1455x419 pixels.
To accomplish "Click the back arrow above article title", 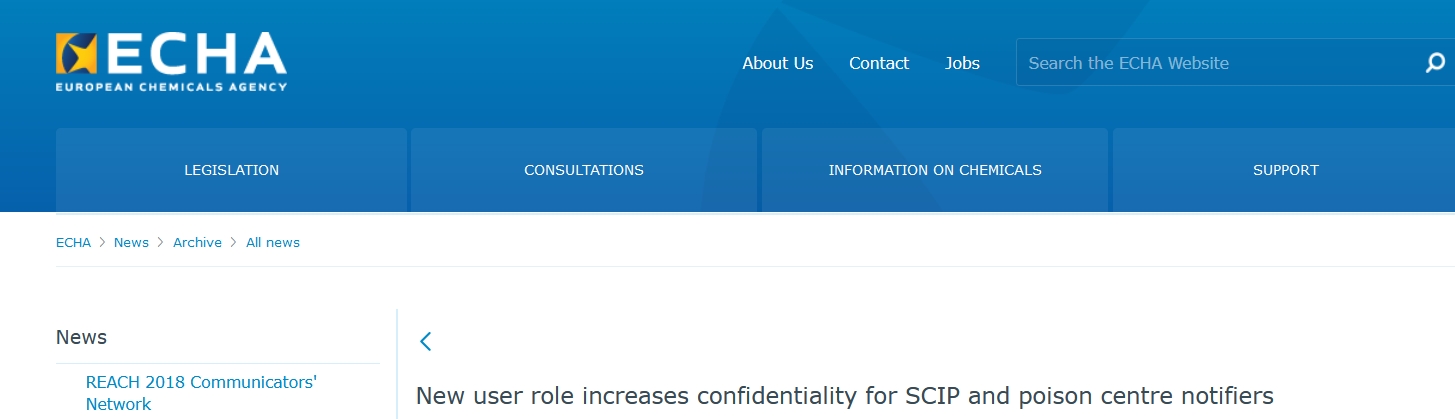I will 426,341.
